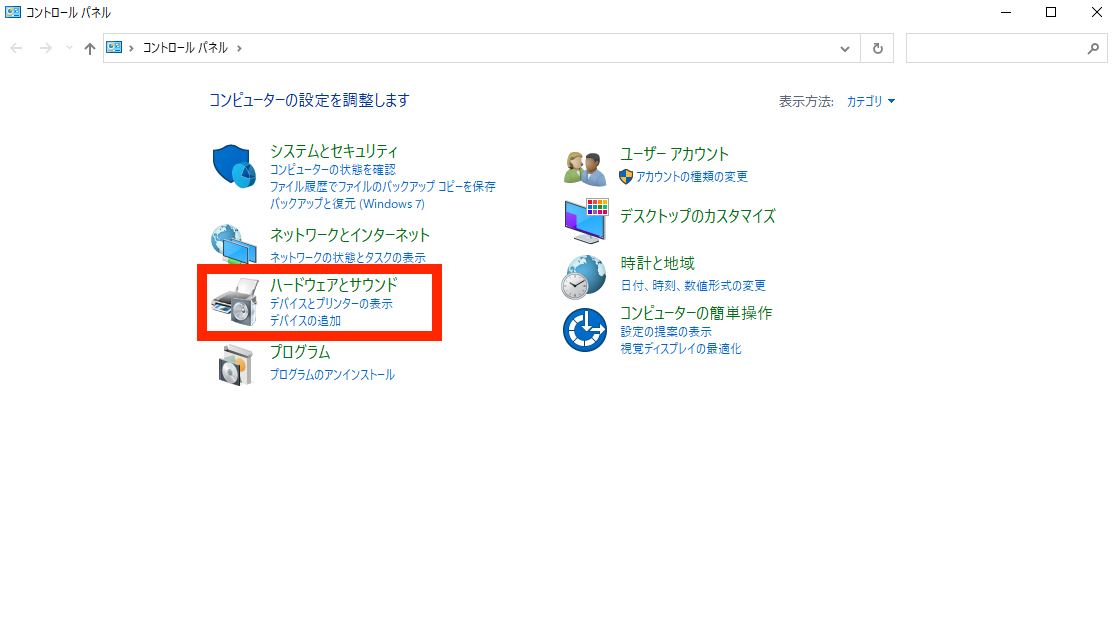Viewport: 1116px width, 626px height.
Task: Open バックアップと復元 (Windows 7) link
Action: coord(347,203)
